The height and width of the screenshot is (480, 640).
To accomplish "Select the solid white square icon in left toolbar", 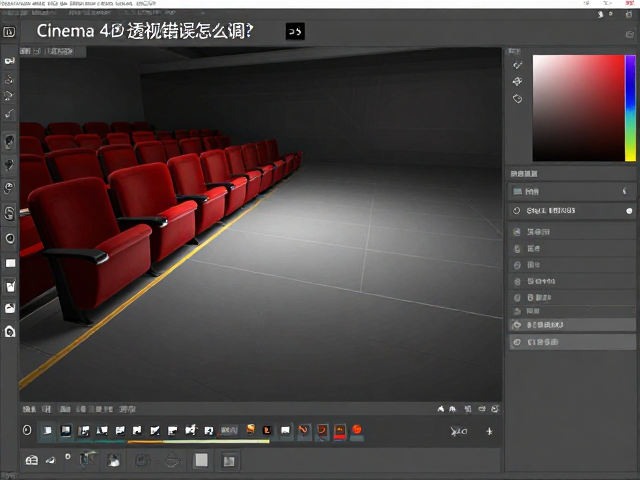I will [10, 263].
